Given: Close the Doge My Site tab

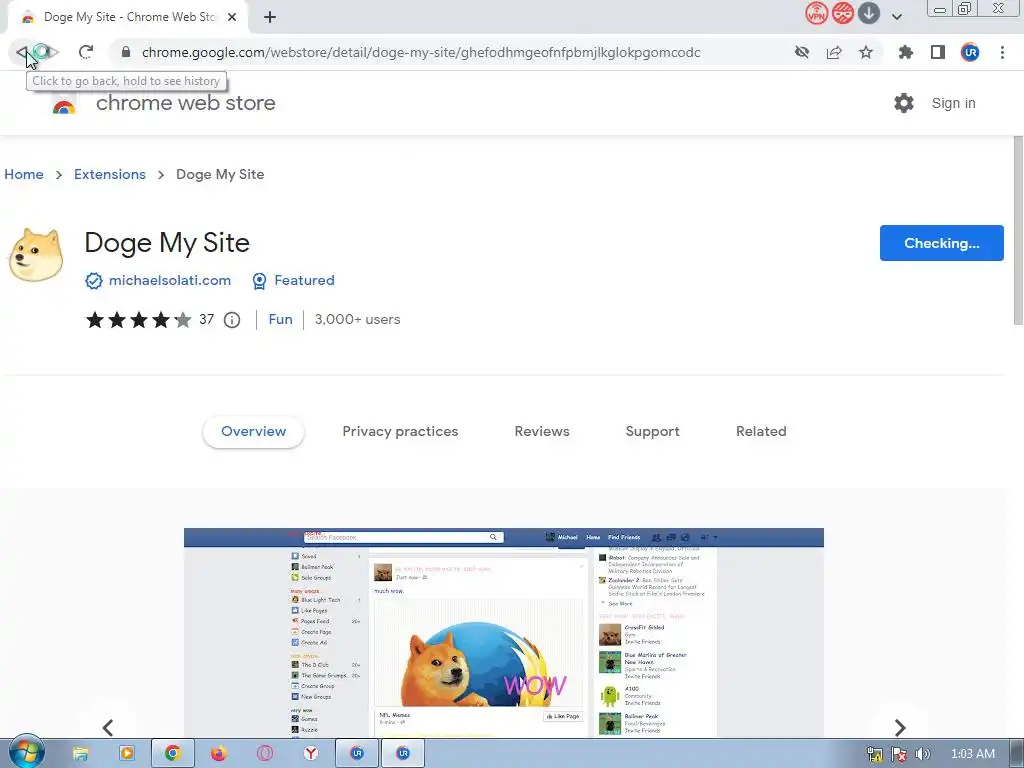Looking at the screenshot, I should pos(232,17).
